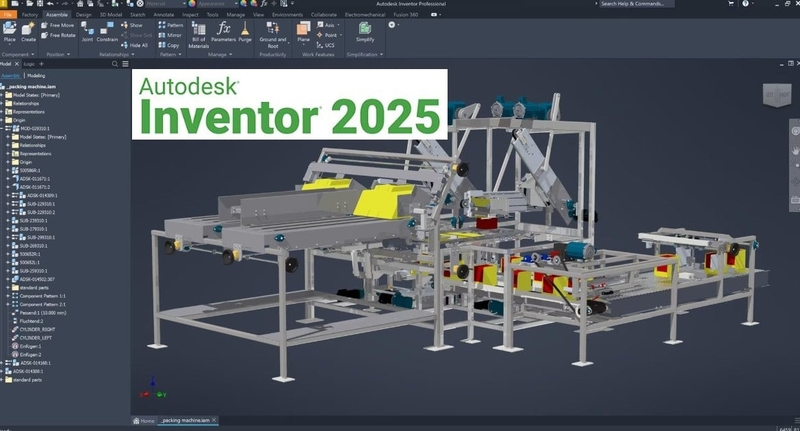800x431 pixels.
Task: Toggle Hide All relationships
Action: tap(135, 45)
